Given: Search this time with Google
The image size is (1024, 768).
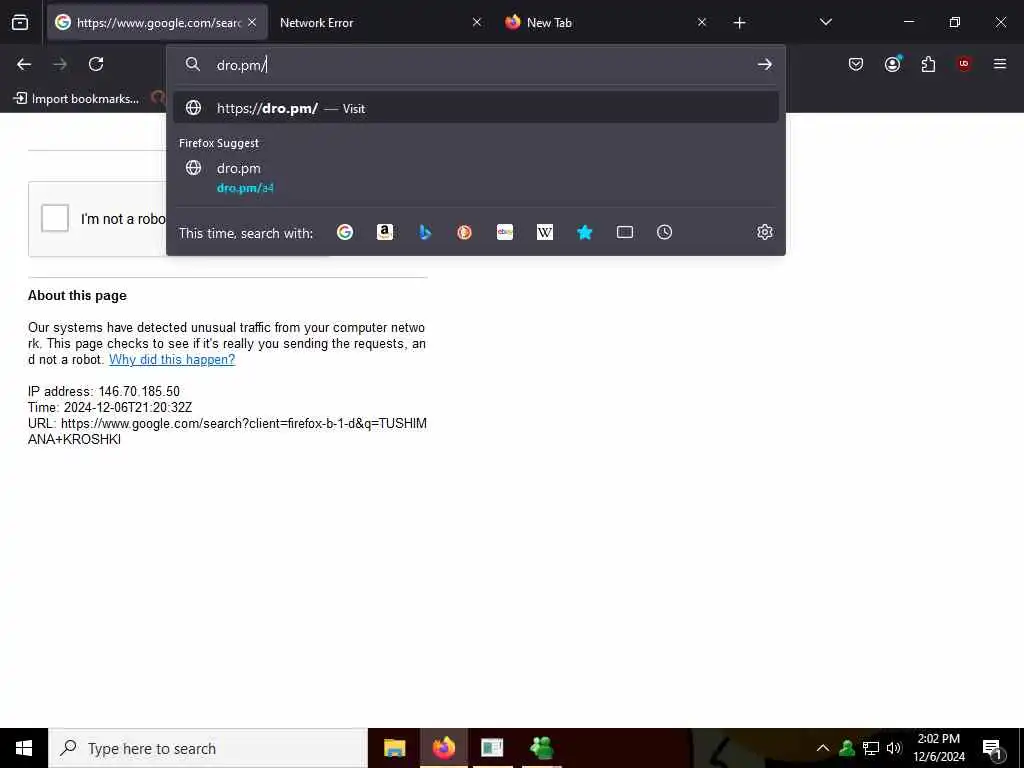Looking at the screenshot, I should [345, 232].
